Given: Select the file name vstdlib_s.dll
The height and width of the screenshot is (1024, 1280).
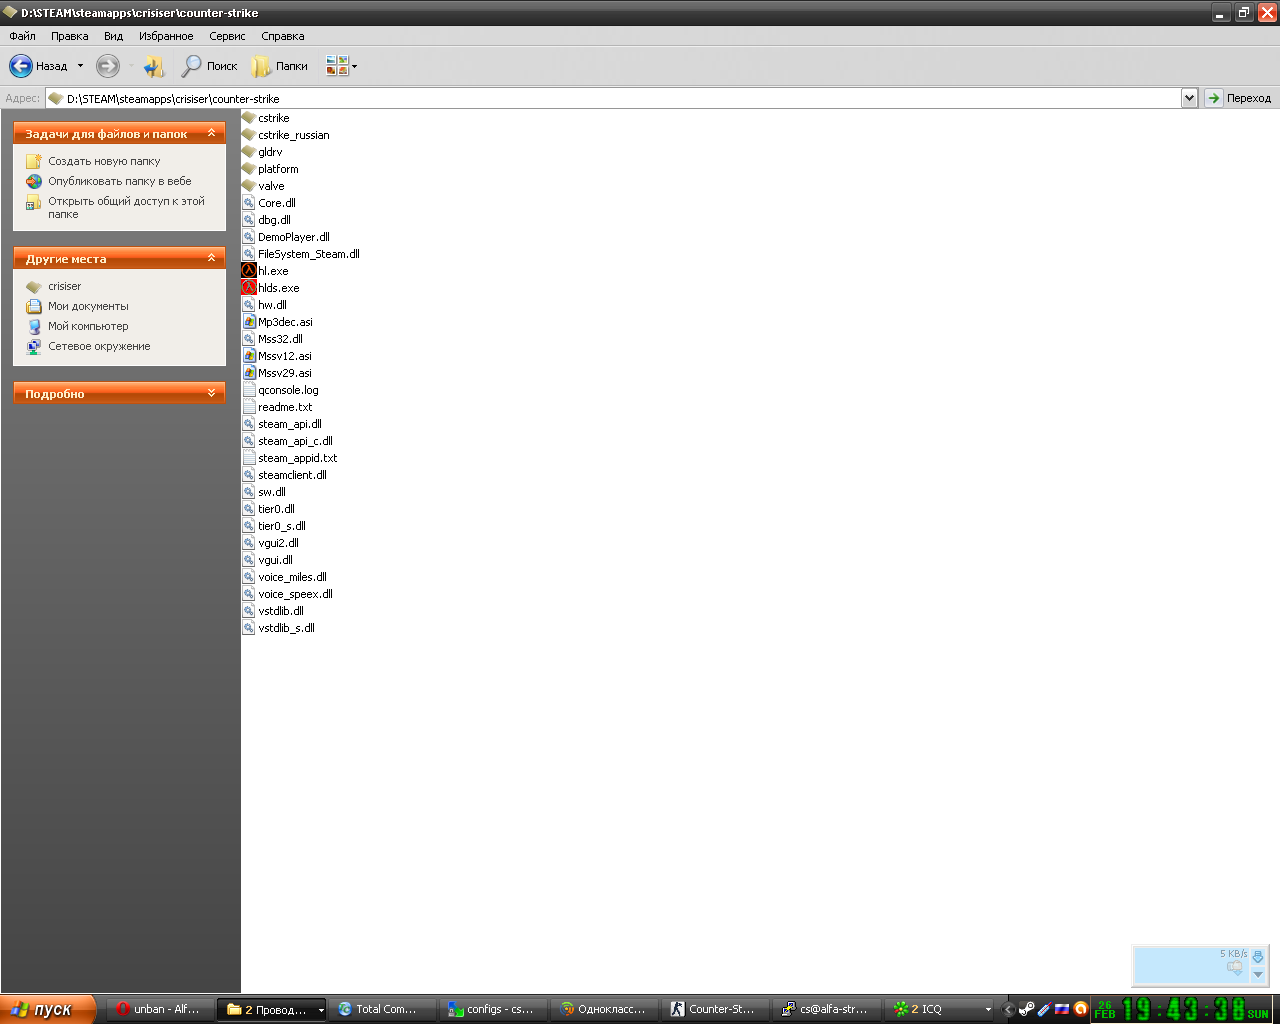Looking at the screenshot, I should coord(286,628).
